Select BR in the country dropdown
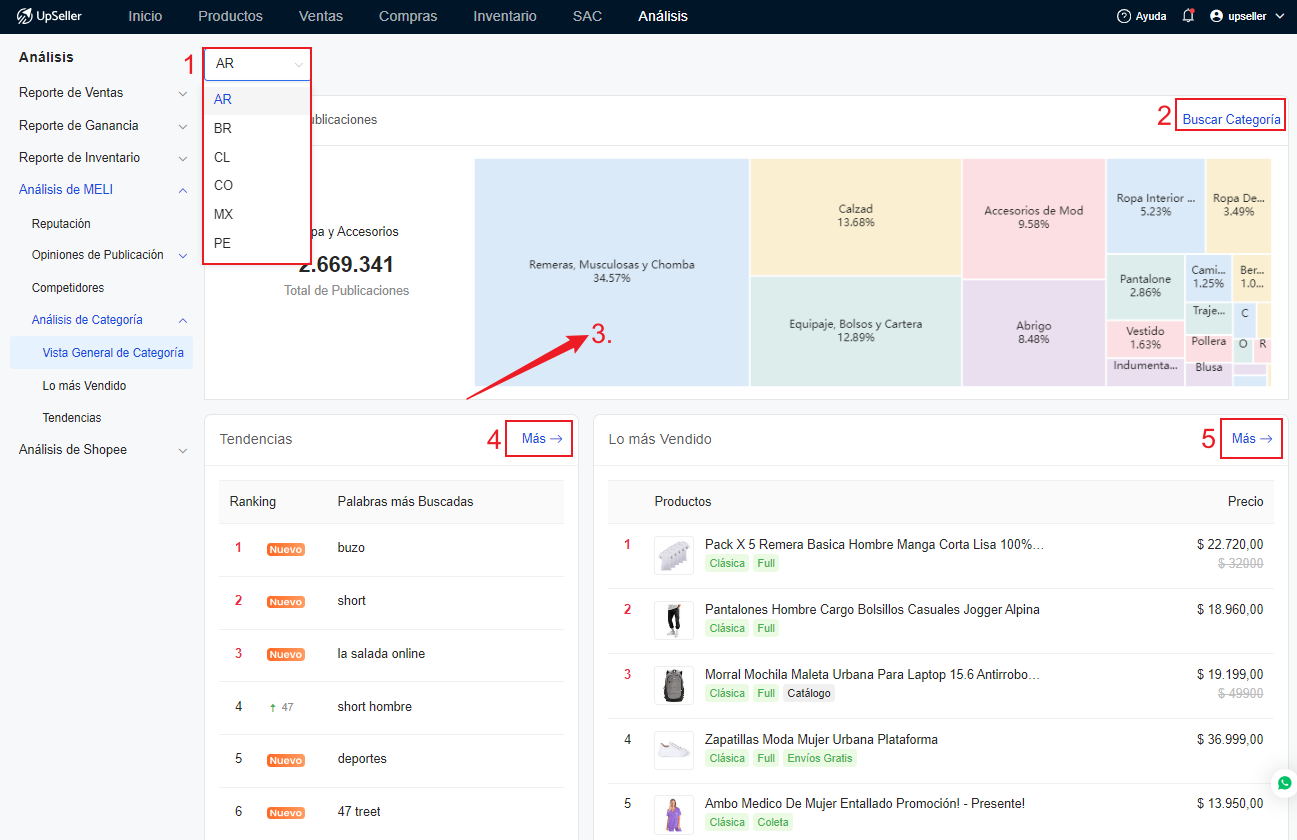 223,128
